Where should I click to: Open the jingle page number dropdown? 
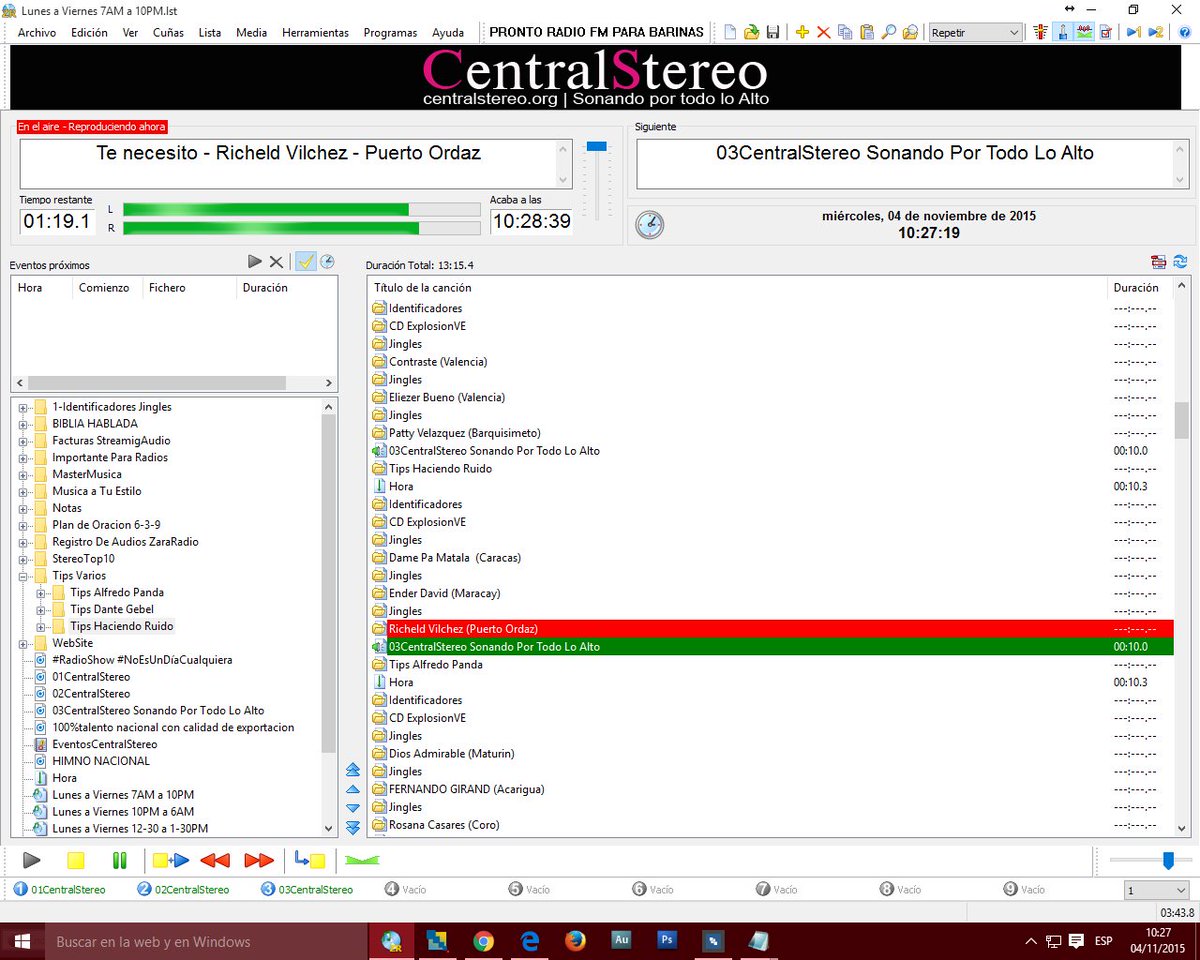pos(1155,890)
